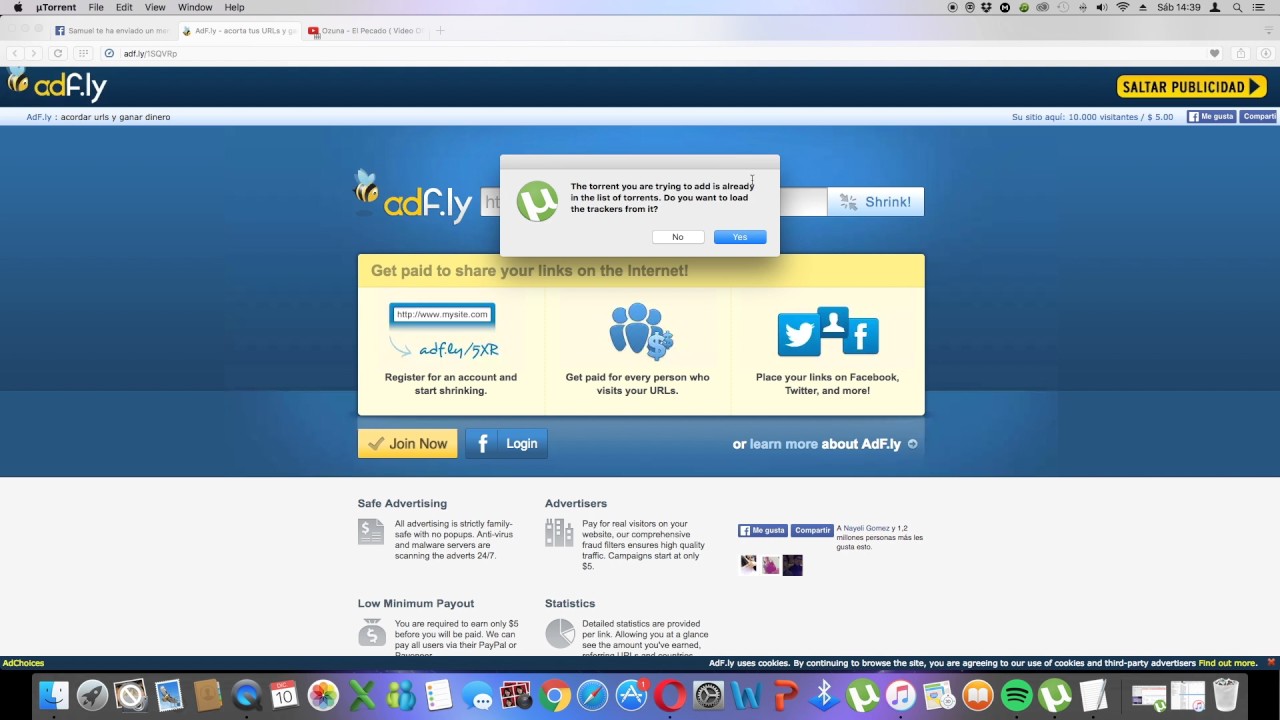The width and height of the screenshot is (1280, 720).
Task: Open the Window menu
Action: click(x=195, y=7)
